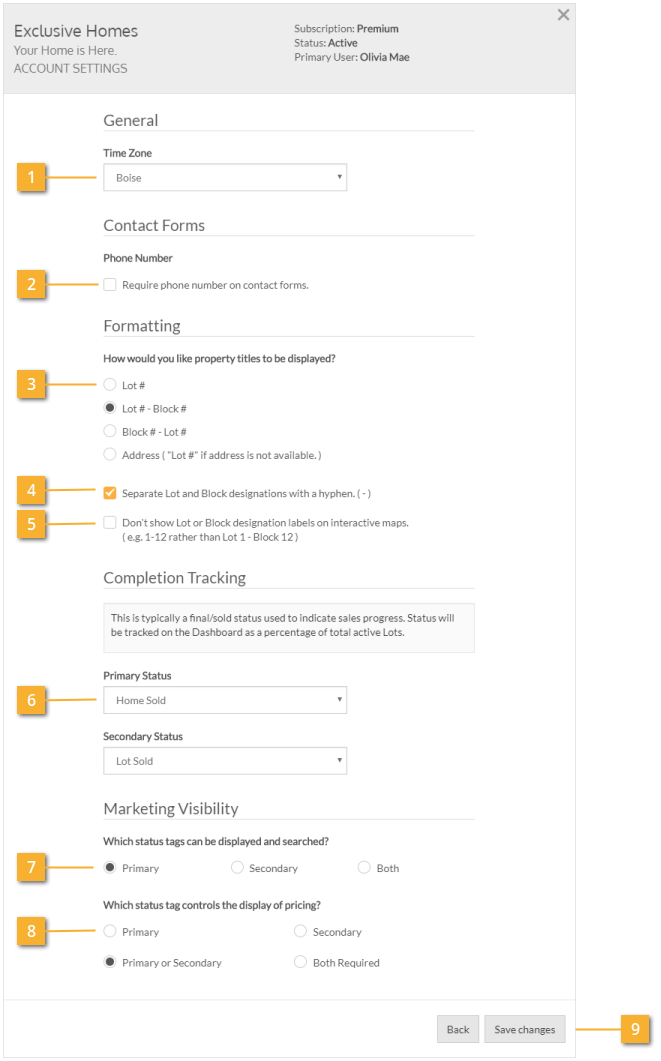Close the Account Settings dialog

coord(563,15)
